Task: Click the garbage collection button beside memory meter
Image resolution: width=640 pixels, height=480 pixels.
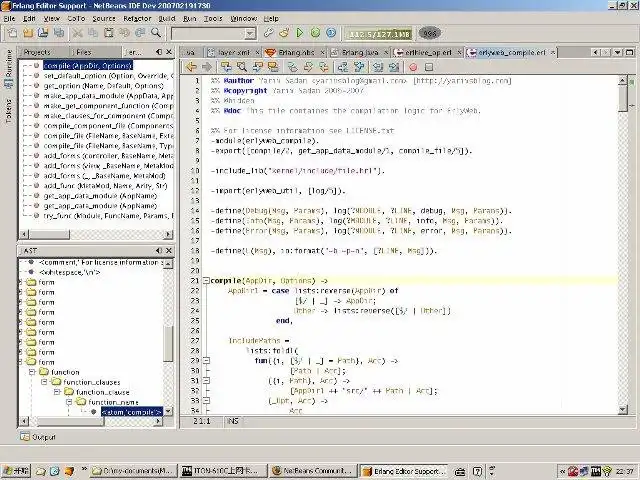Action: point(430,33)
